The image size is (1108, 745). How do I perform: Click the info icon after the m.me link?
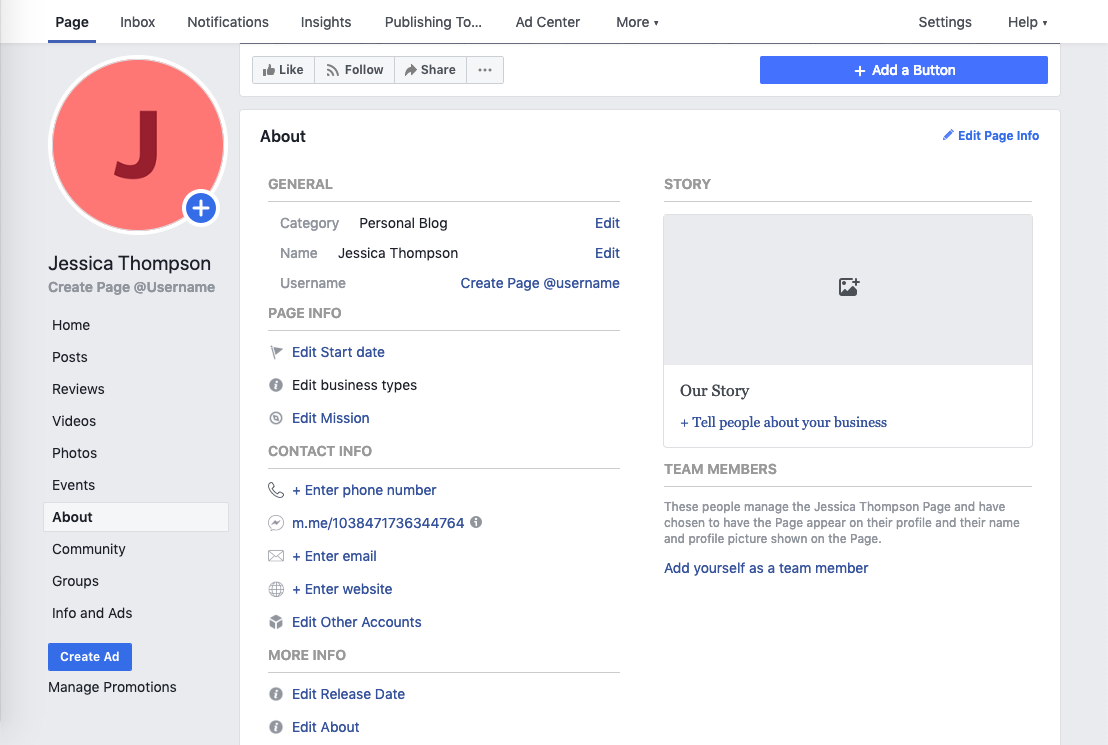476,522
